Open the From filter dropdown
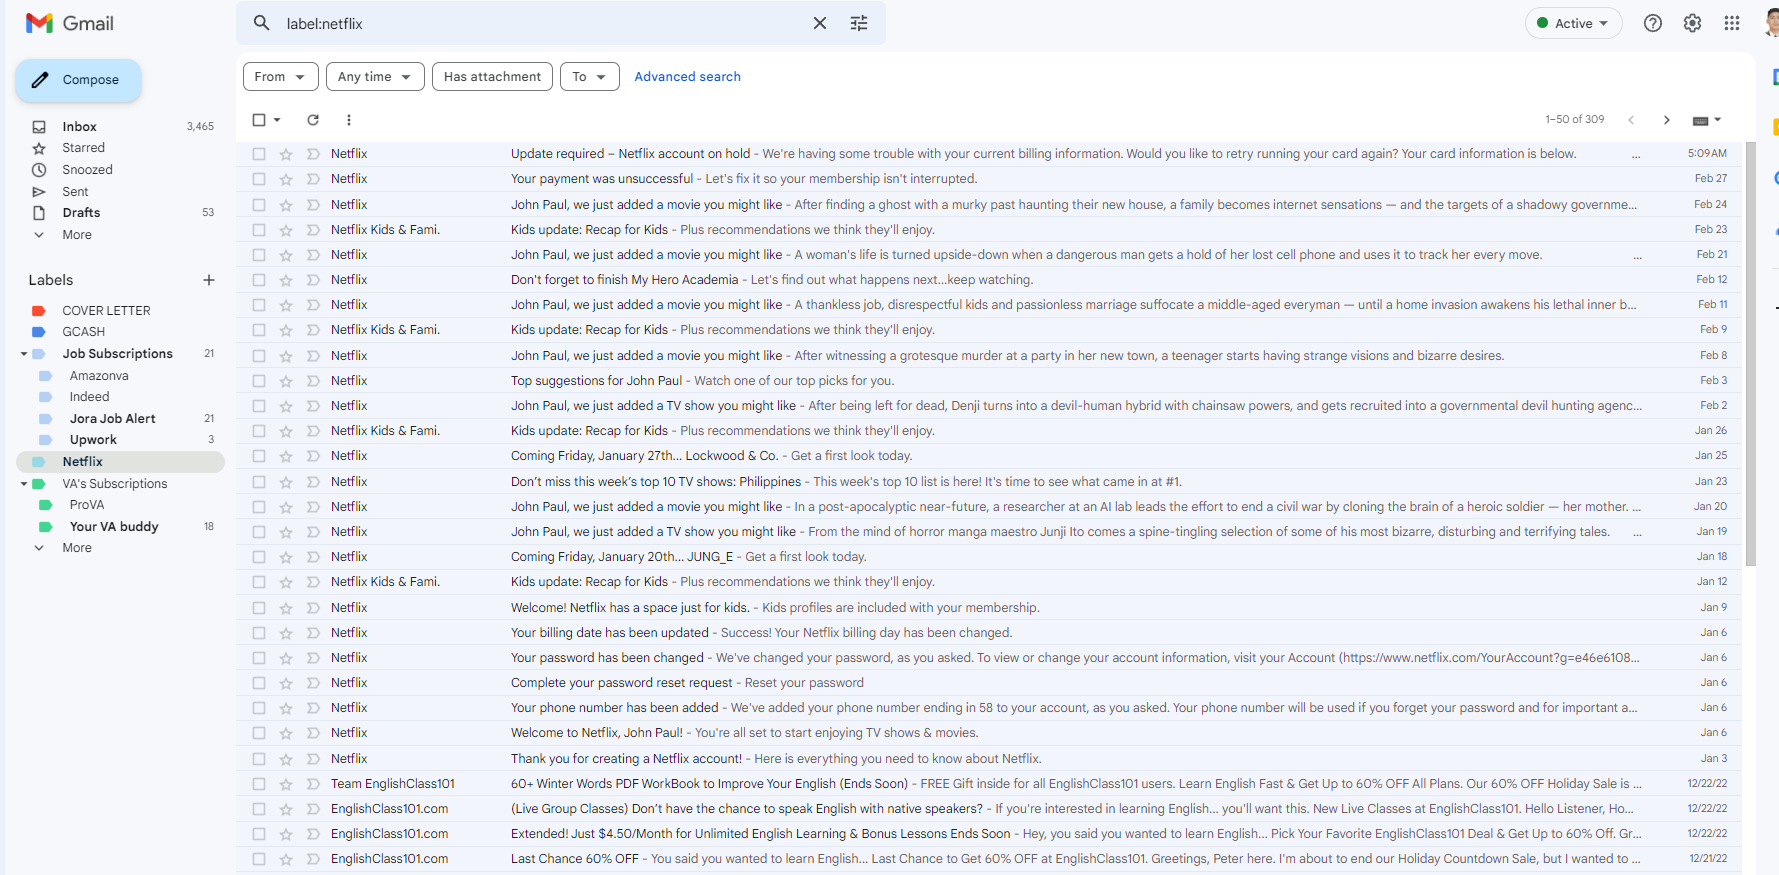The height and width of the screenshot is (875, 1779). (281, 77)
